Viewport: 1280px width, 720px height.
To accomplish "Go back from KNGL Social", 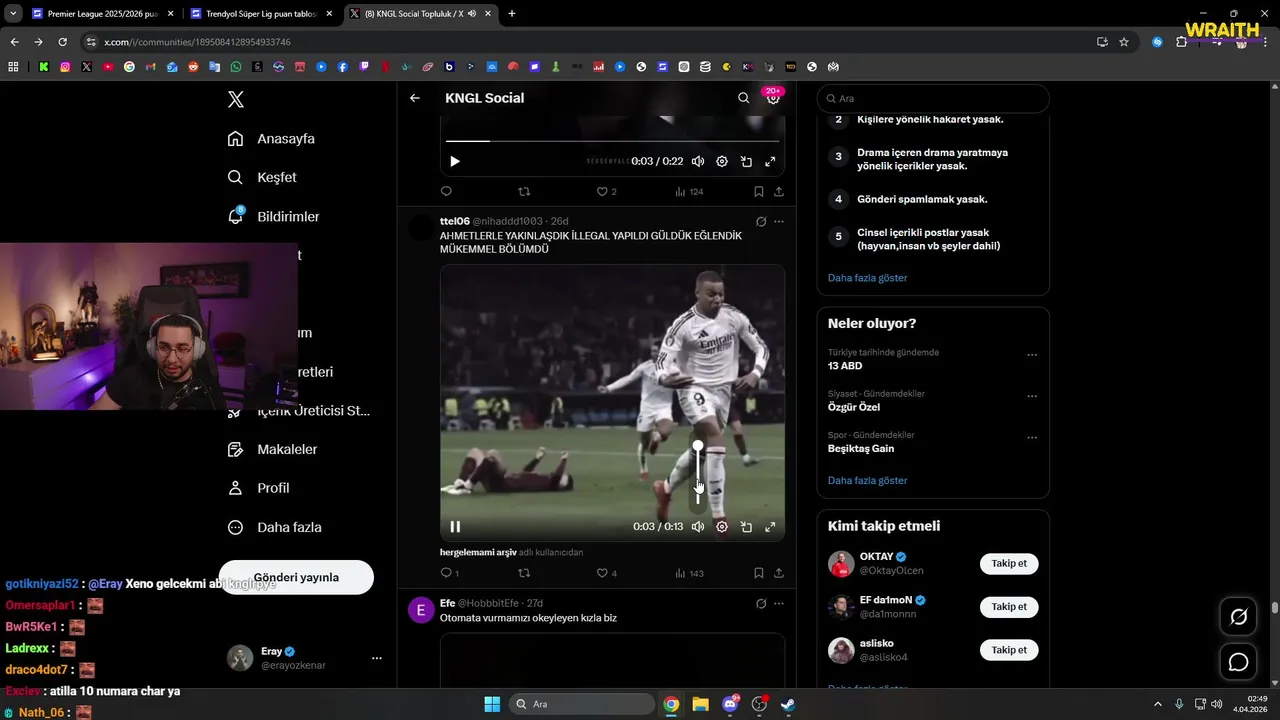I will point(415,98).
